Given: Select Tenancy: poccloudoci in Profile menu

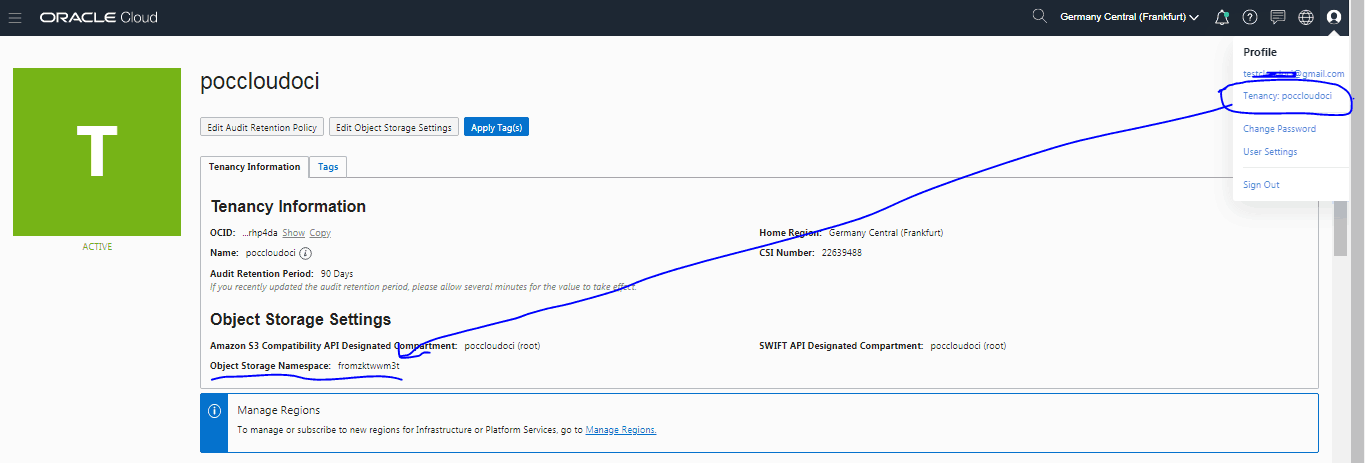Looking at the screenshot, I should point(1287,96).
